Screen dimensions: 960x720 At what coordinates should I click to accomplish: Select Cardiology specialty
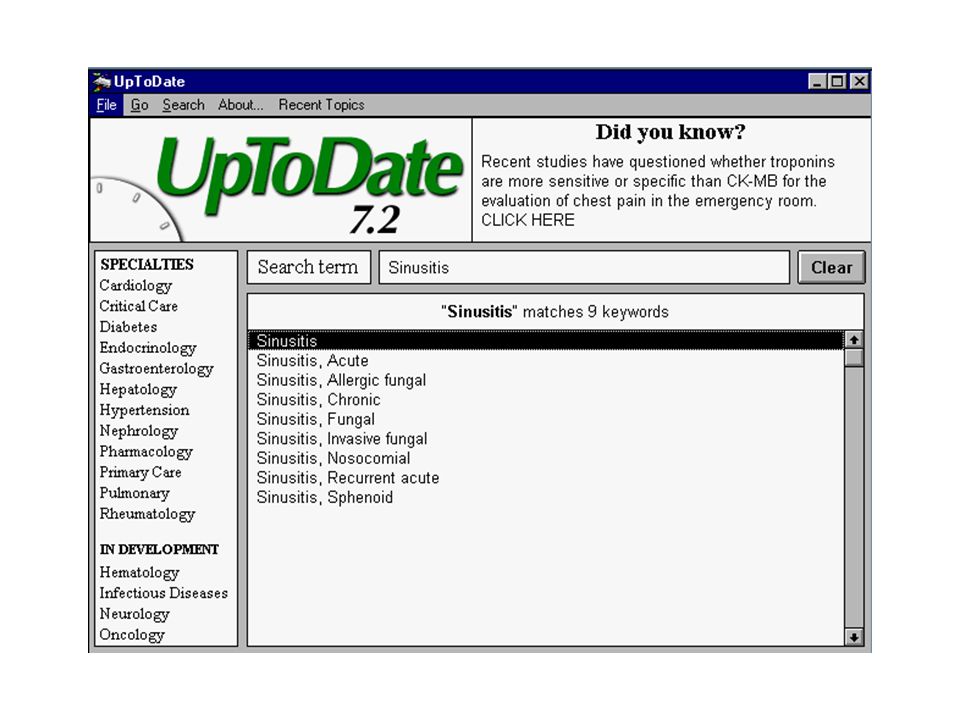point(136,286)
